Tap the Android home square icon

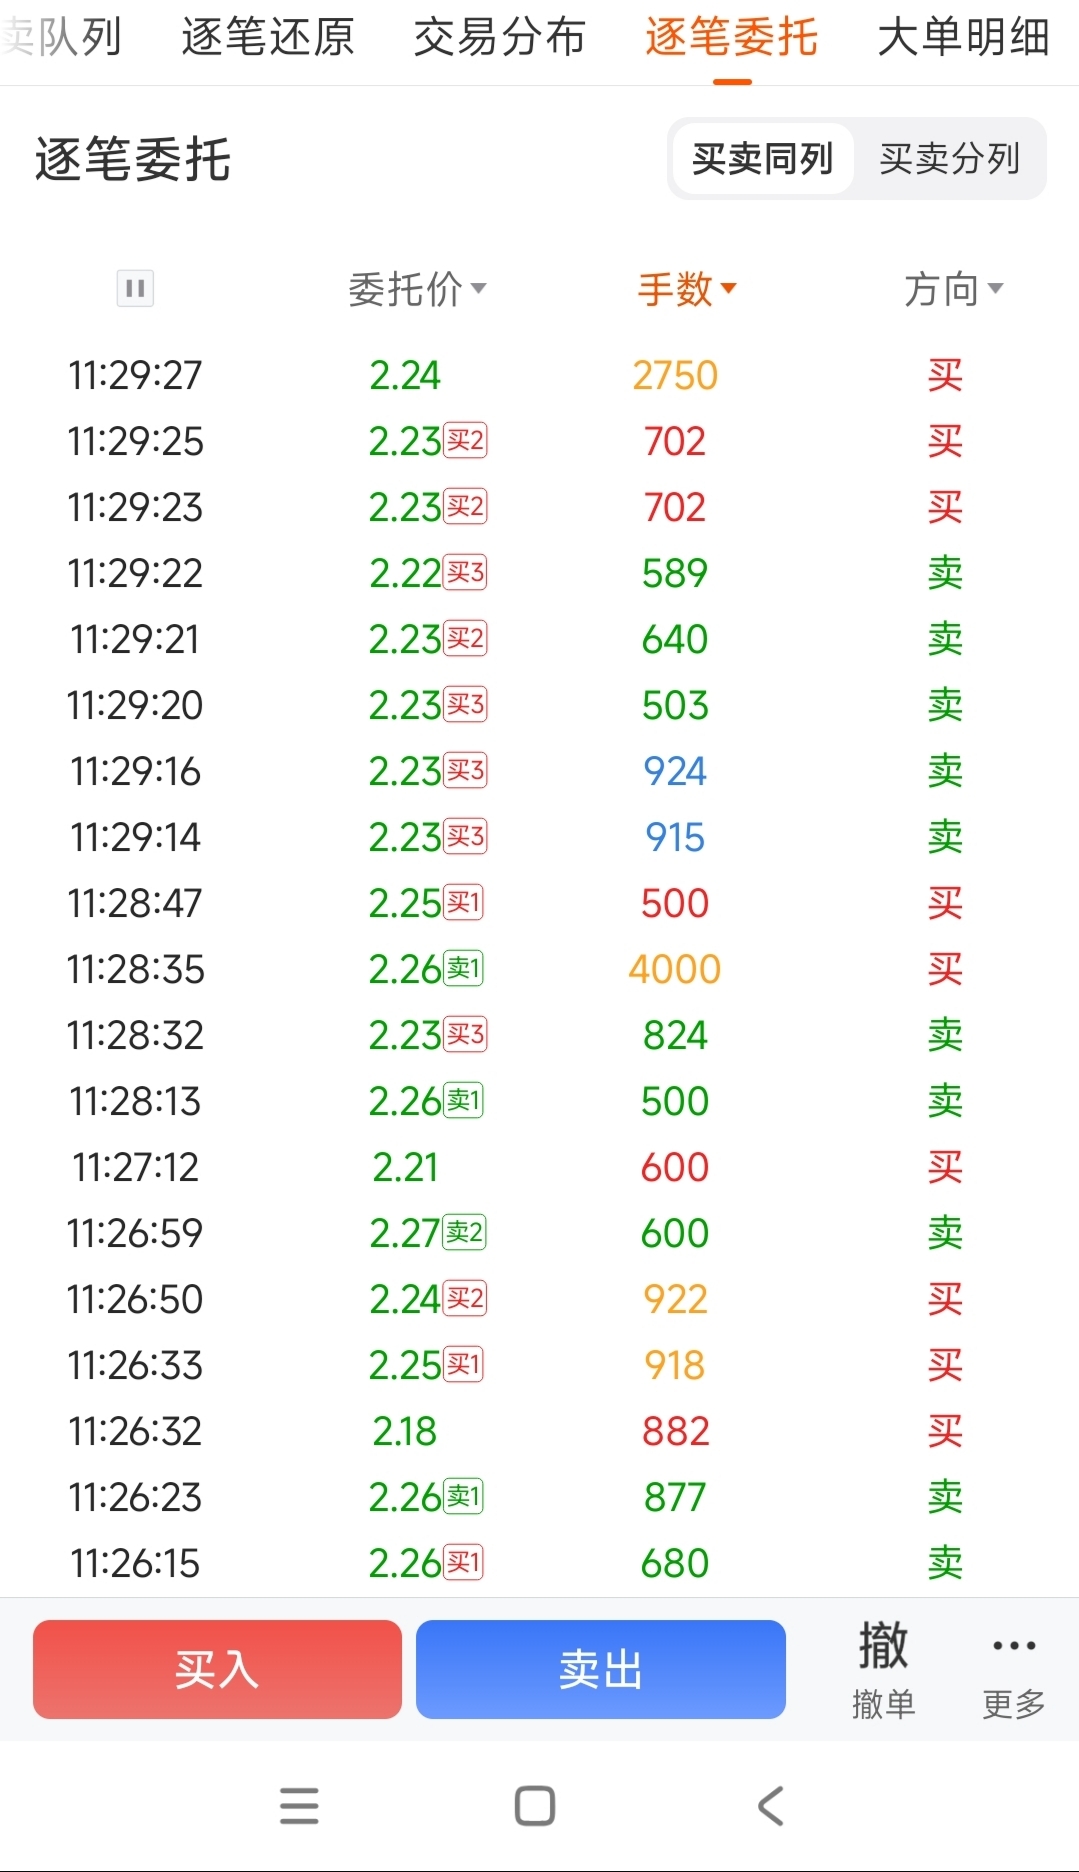(x=535, y=1806)
